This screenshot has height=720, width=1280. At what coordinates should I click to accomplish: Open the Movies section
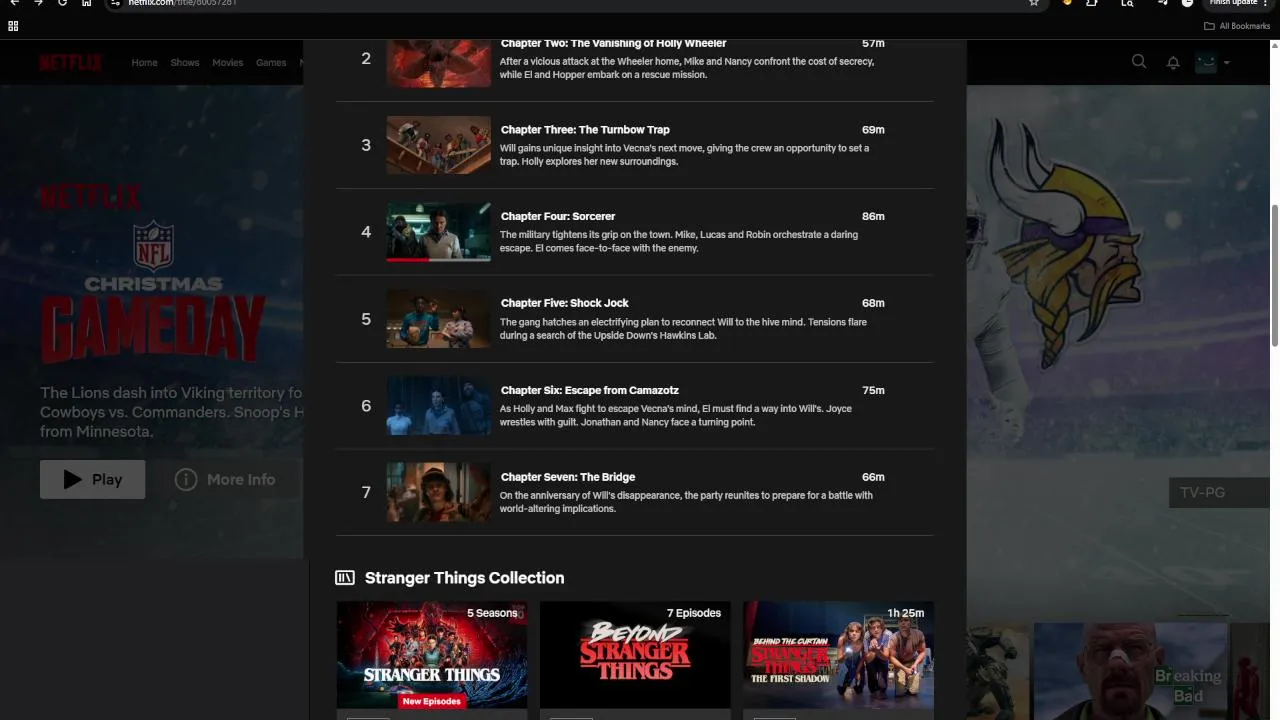point(227,63)
